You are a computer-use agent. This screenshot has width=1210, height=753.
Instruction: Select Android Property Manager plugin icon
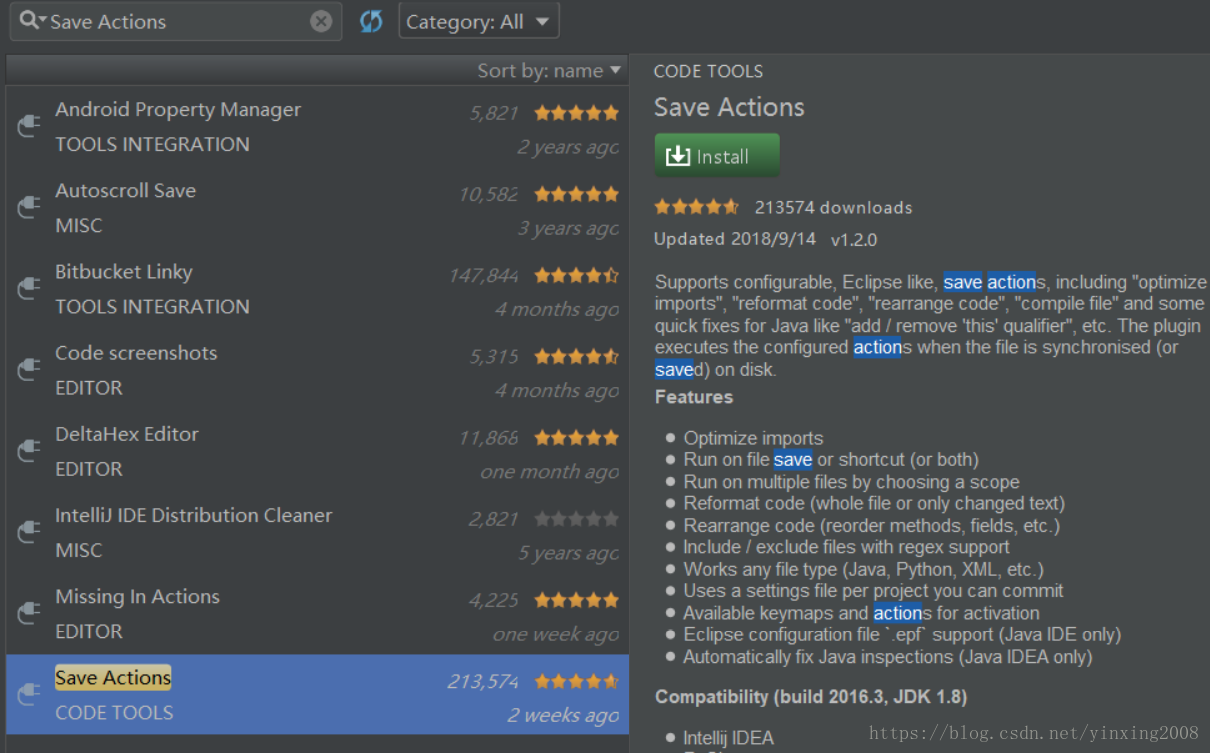pos(28,126)
